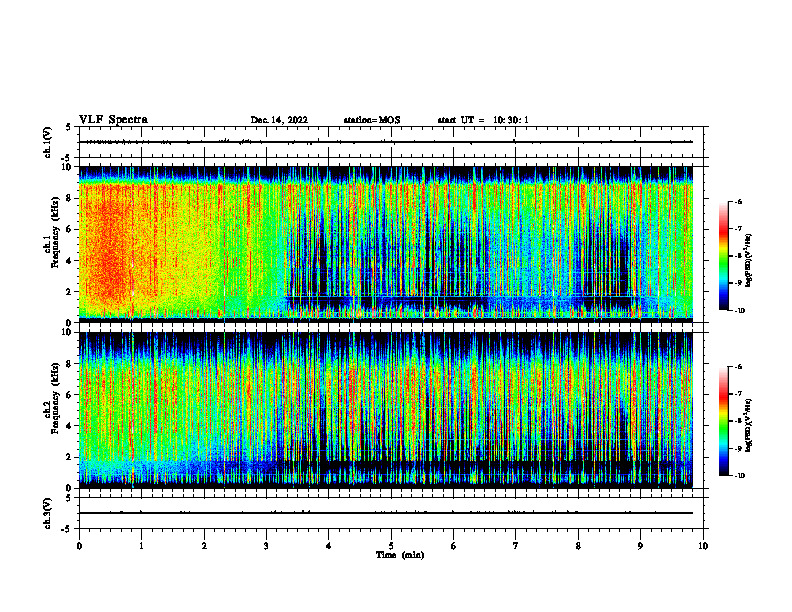Screen dimensions: 792x612
Task: Select the "start UT = 10:30: 1" text
Action: tap(483, 120)
